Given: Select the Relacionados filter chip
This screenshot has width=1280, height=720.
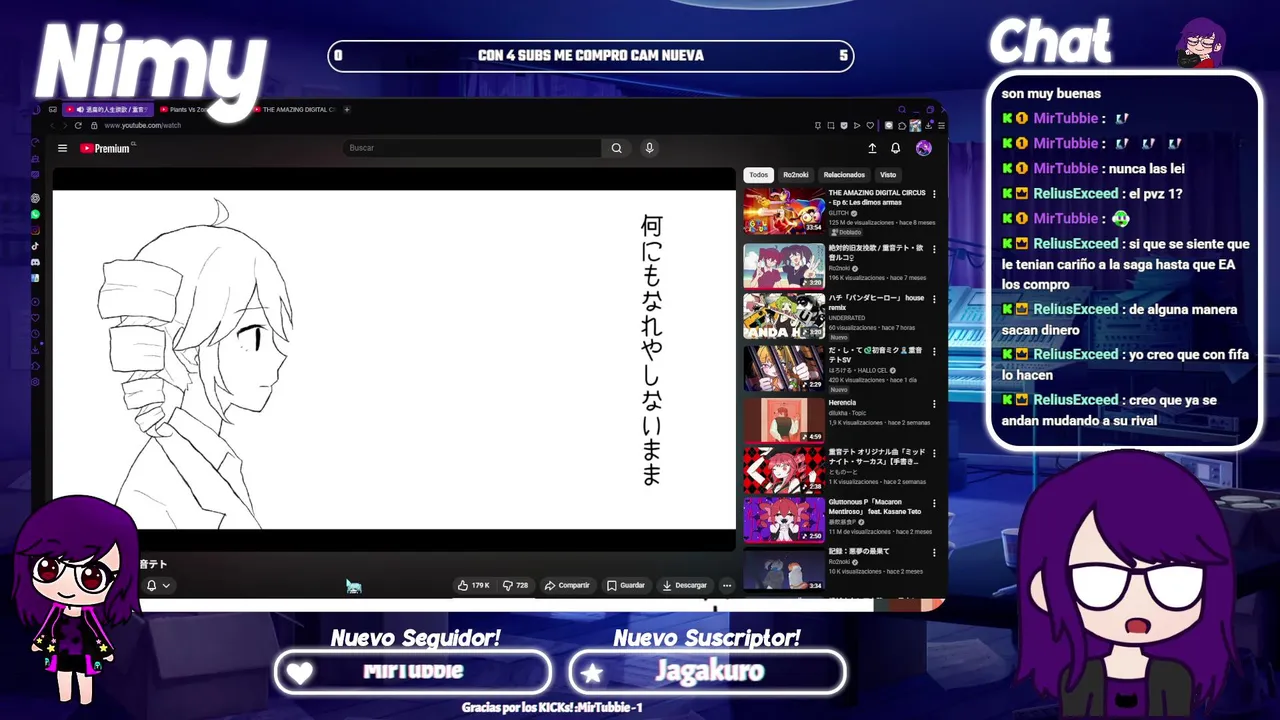Looking at the screenshot, I should pyautogui.click(x=844, y=175).
